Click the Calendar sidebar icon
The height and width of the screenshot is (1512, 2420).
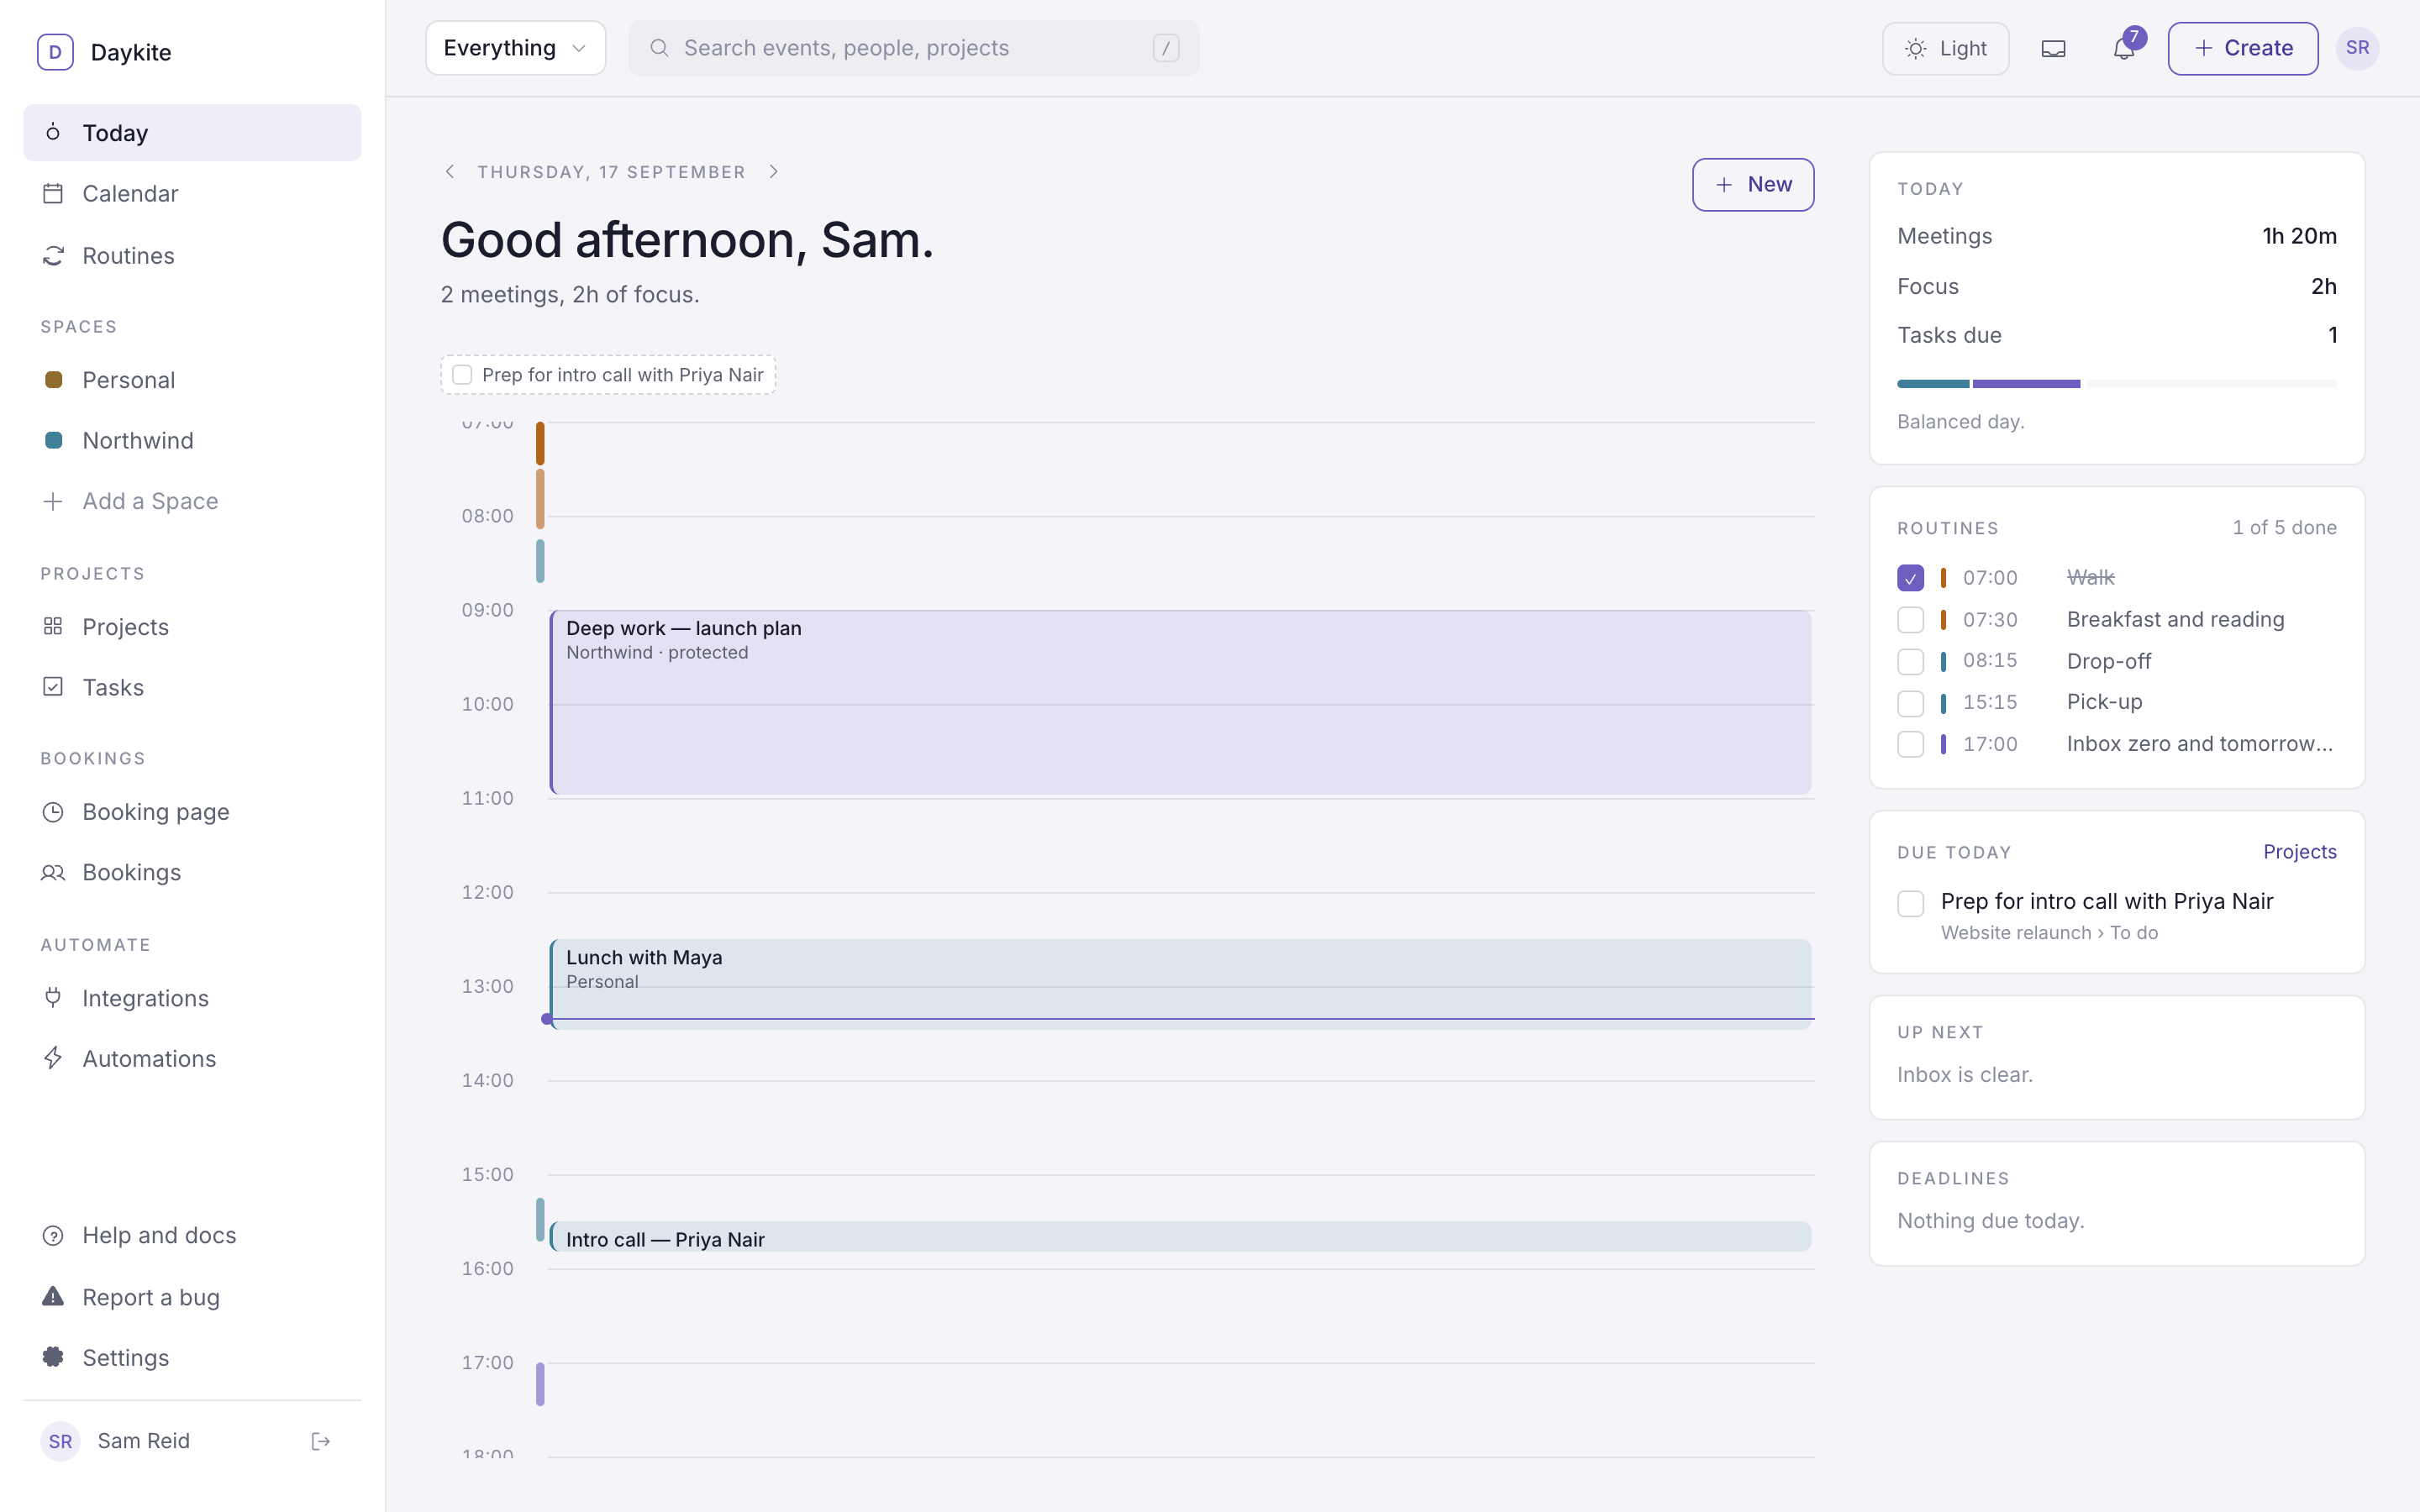point(53,193)
